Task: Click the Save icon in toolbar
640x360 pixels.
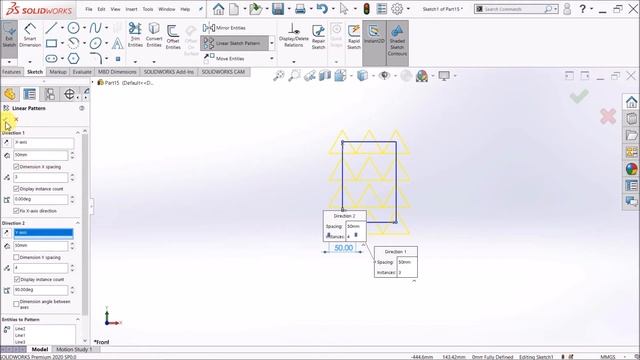Action: point(278,9)
